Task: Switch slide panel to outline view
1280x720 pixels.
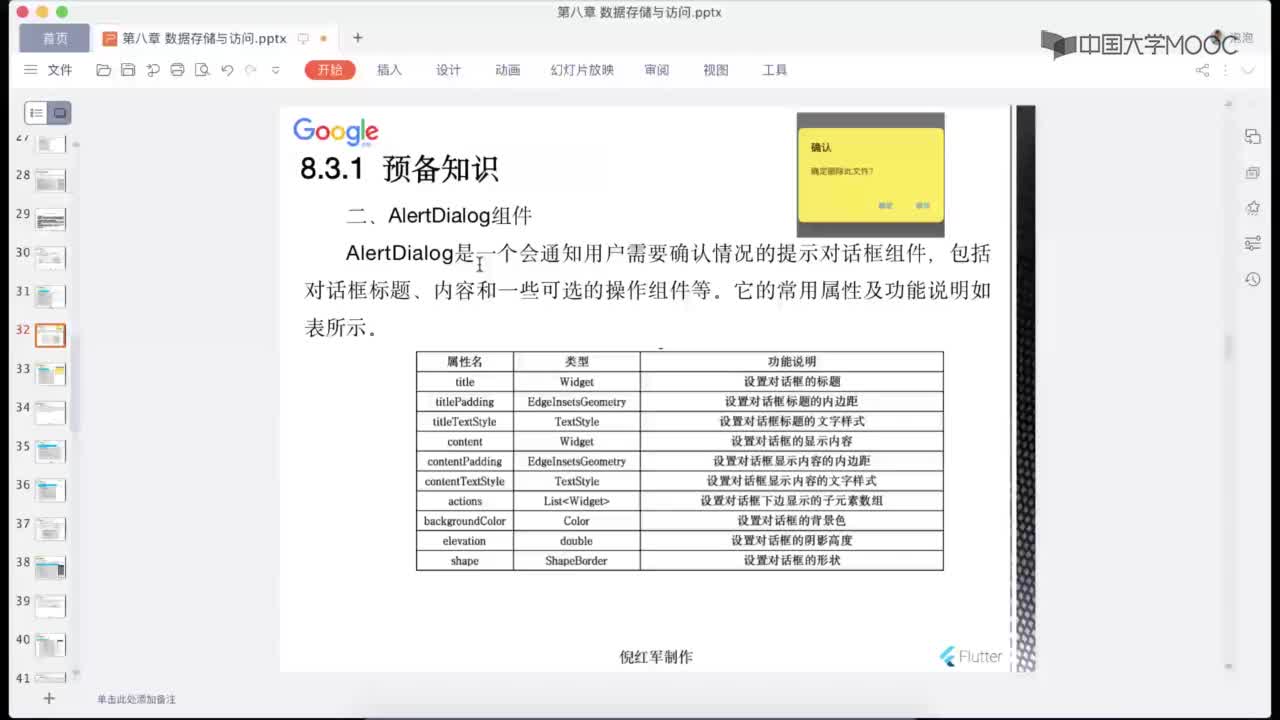Action: (36, 113)
